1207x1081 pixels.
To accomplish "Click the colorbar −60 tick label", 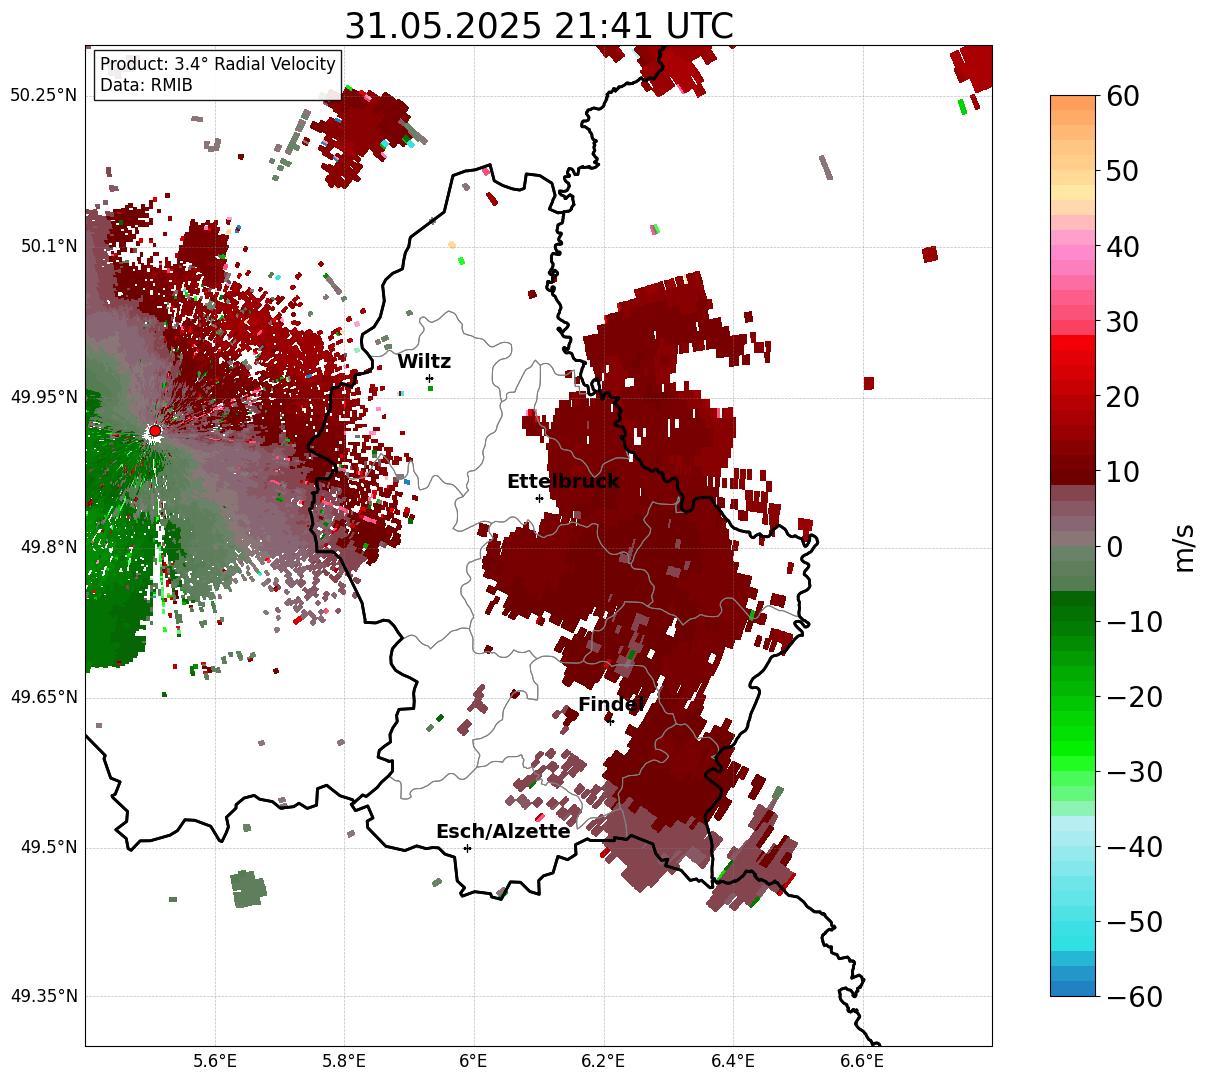I will (x=1134, y=997).
